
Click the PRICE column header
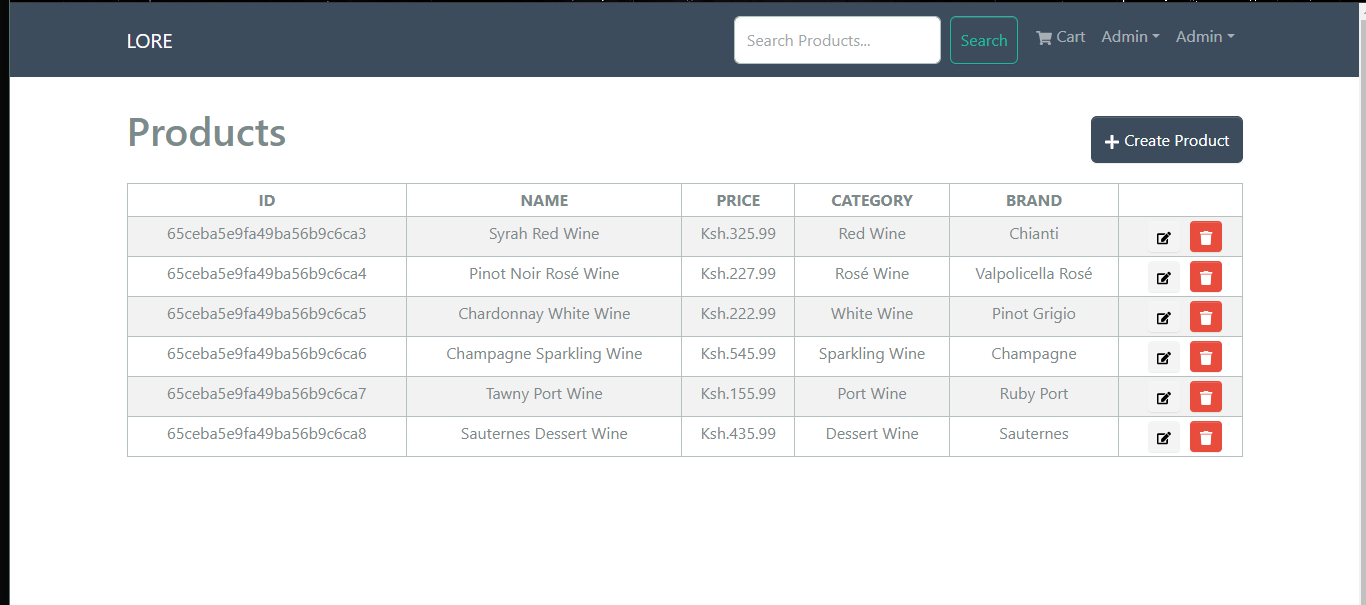pyautogui.click(x=738, y=200)
